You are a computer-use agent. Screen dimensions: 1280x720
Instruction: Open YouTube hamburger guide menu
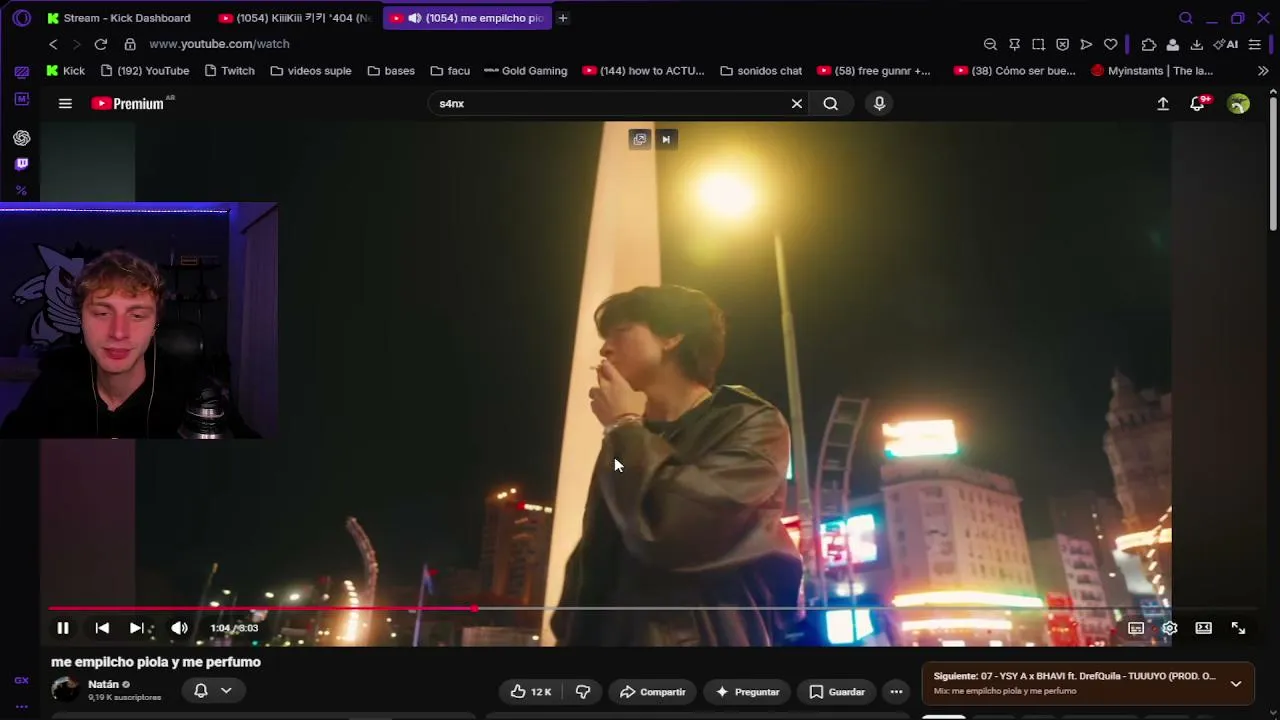point(65,103)
